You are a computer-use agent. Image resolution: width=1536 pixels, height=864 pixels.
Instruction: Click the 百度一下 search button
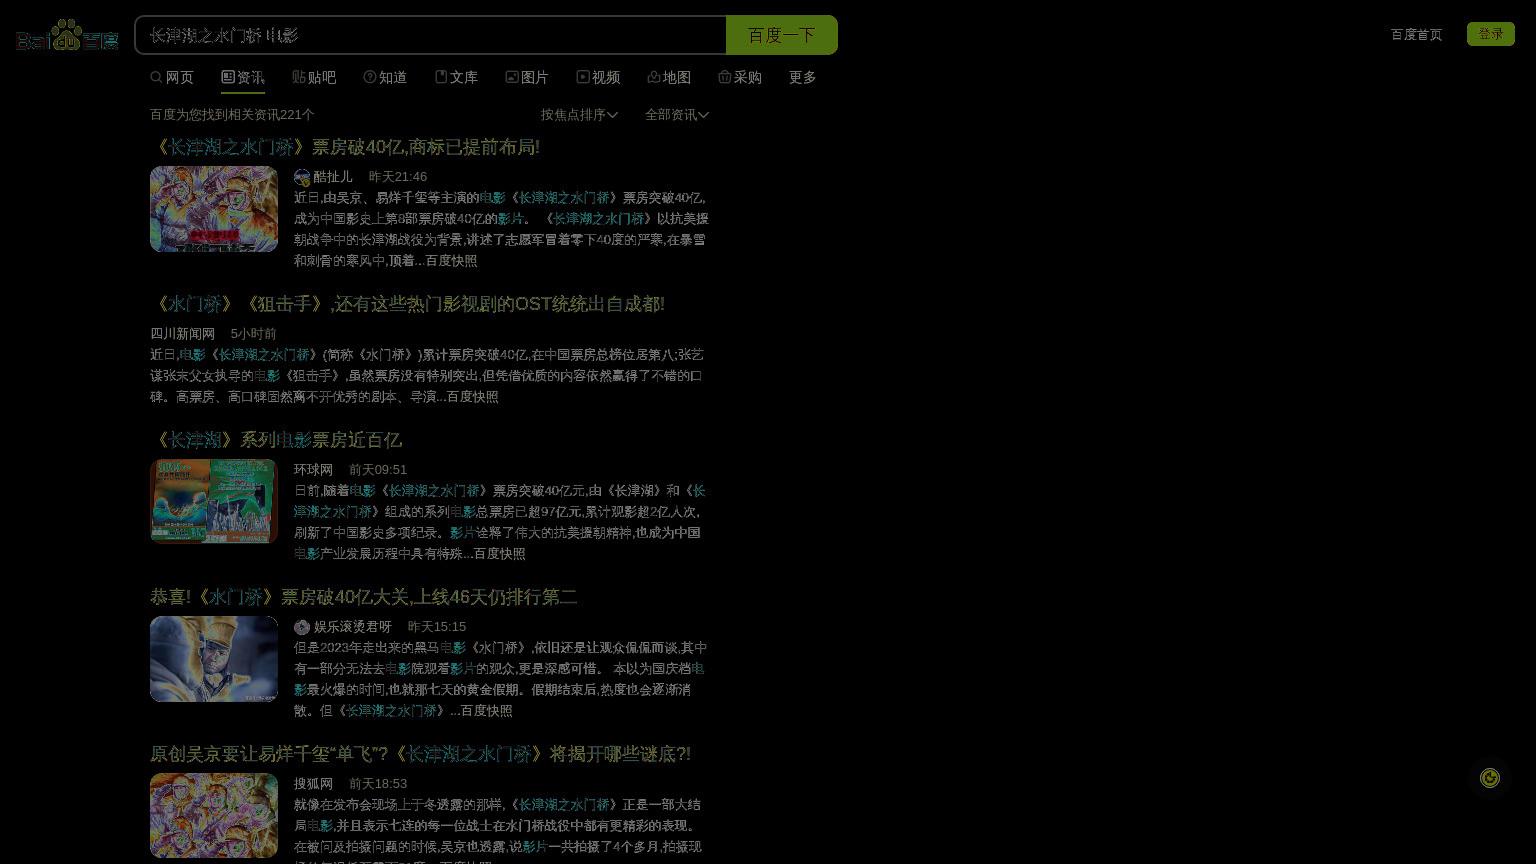781,35
